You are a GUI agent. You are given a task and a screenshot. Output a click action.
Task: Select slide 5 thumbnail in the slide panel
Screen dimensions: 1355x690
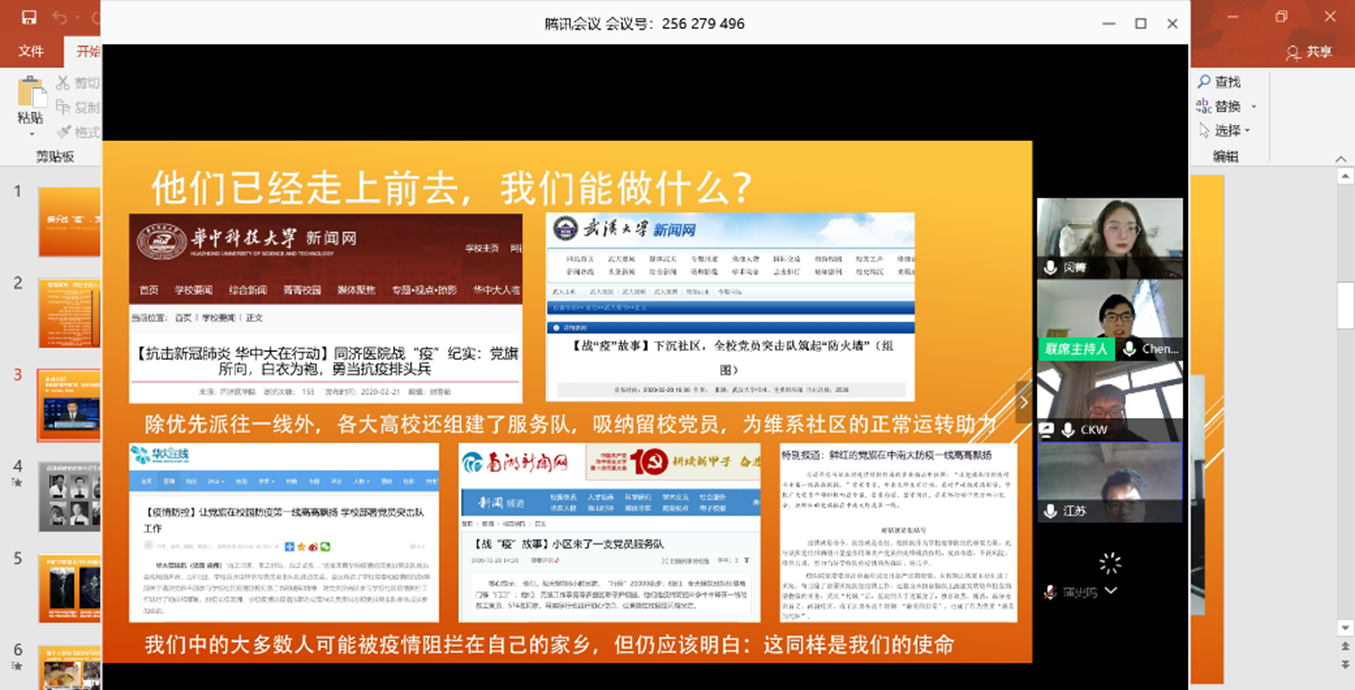coord(69,586)
